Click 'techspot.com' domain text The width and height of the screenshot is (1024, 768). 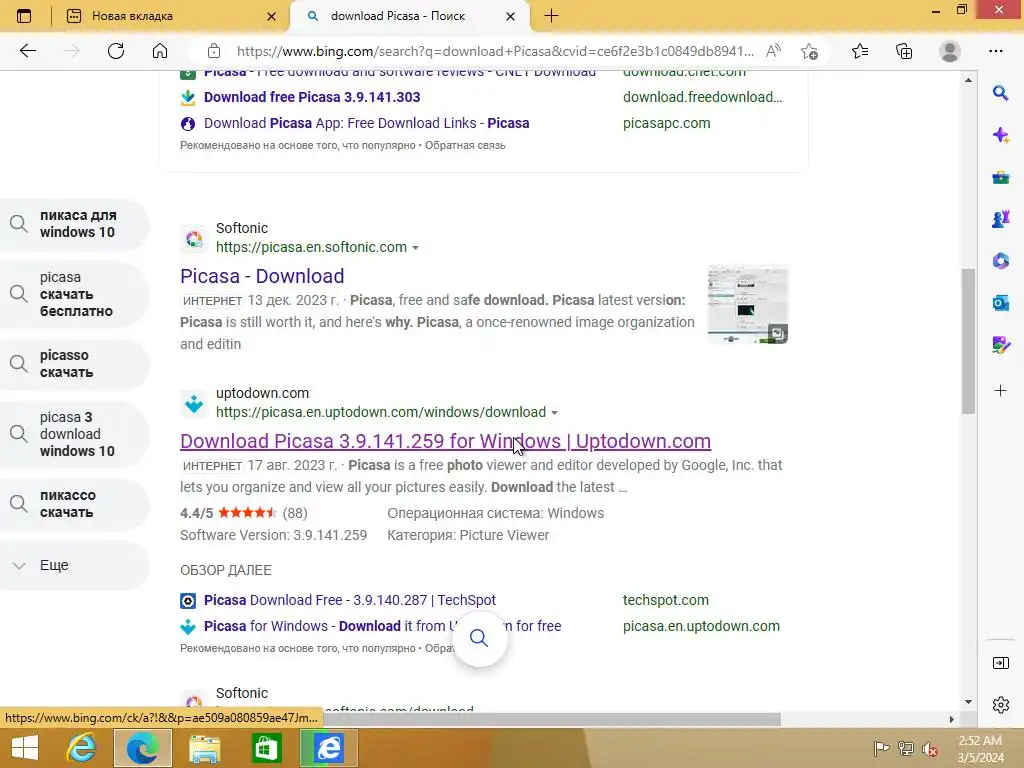(x=665, y=600)
